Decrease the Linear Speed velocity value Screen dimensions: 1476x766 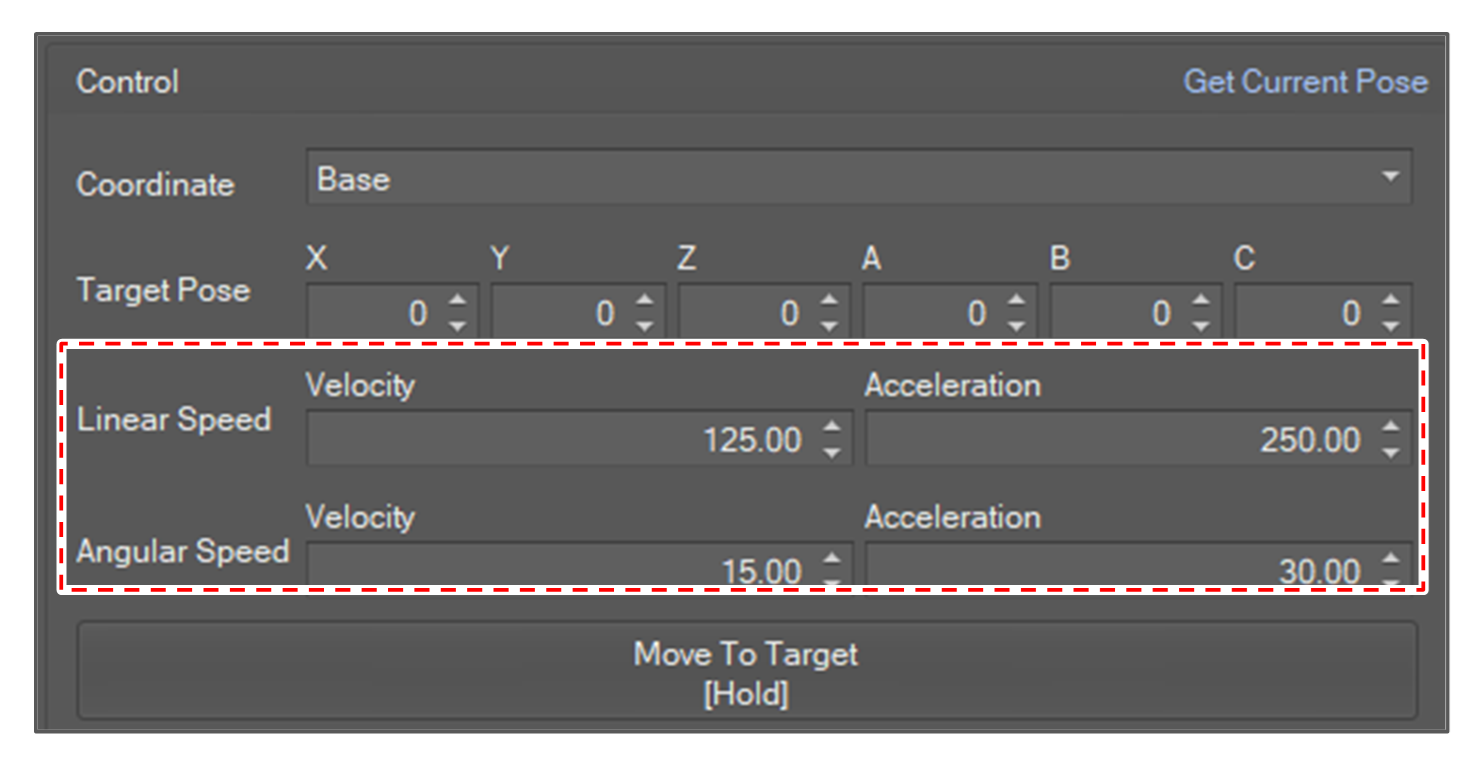(831, 452)
